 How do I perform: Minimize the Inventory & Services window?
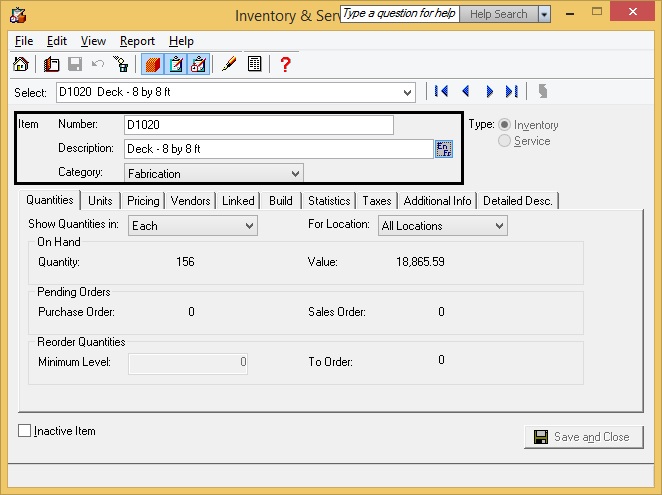pyautogui.click(x=570, y=14)
